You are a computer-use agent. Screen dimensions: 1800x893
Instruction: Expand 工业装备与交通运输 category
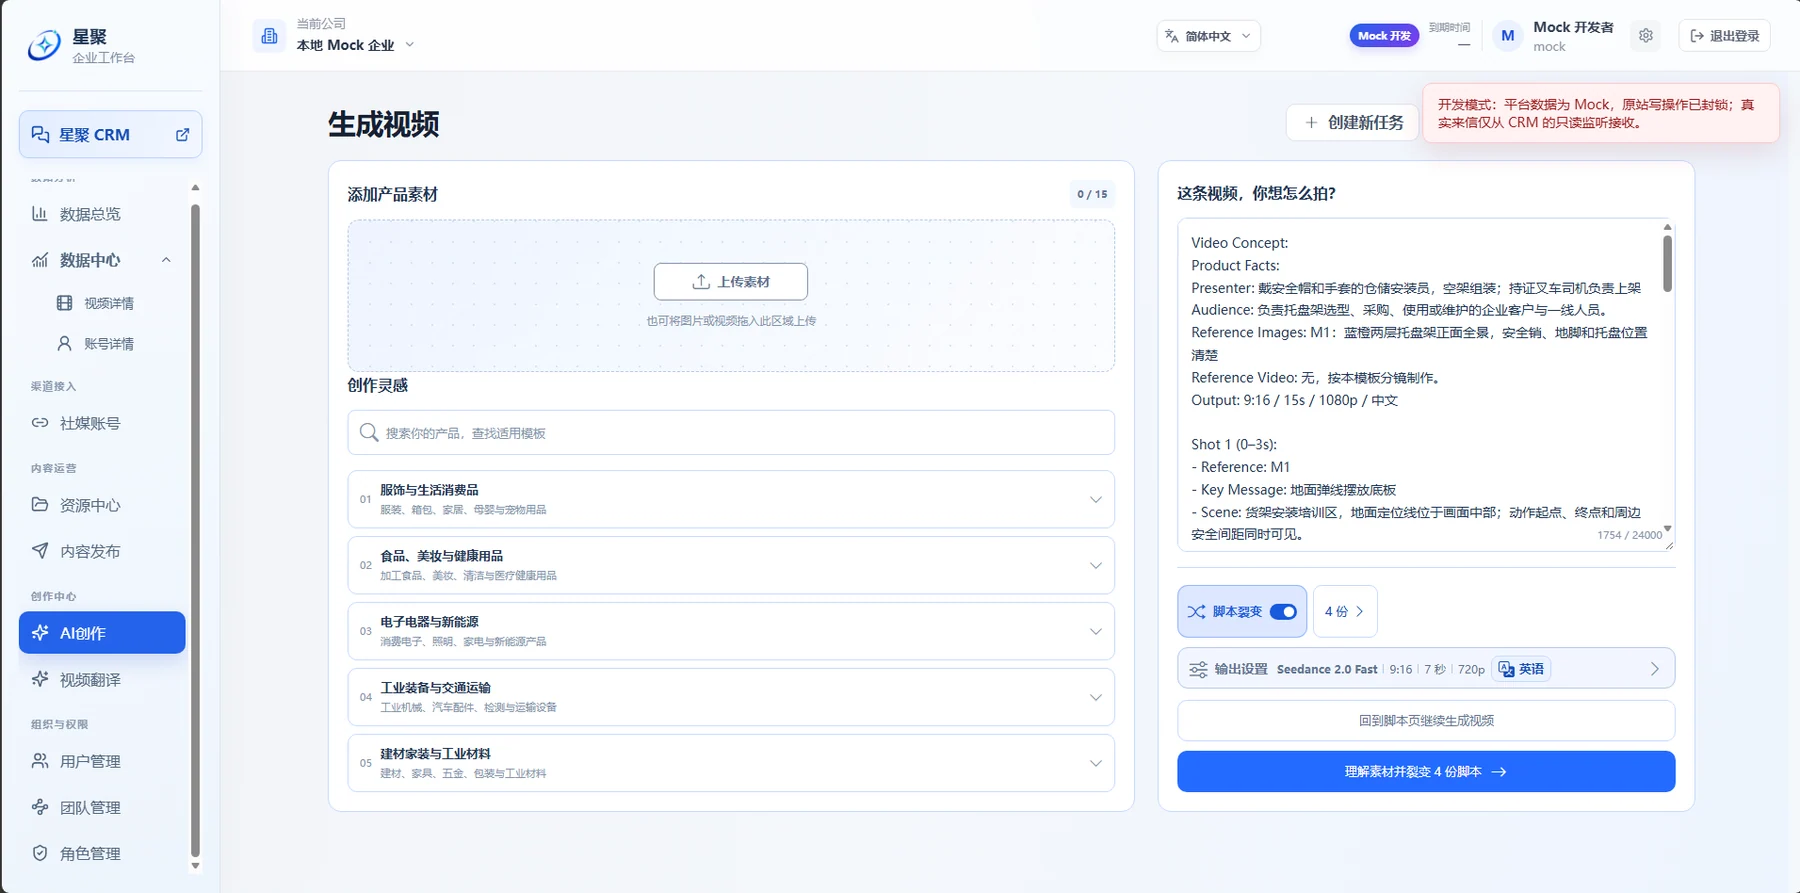[731, 697]
